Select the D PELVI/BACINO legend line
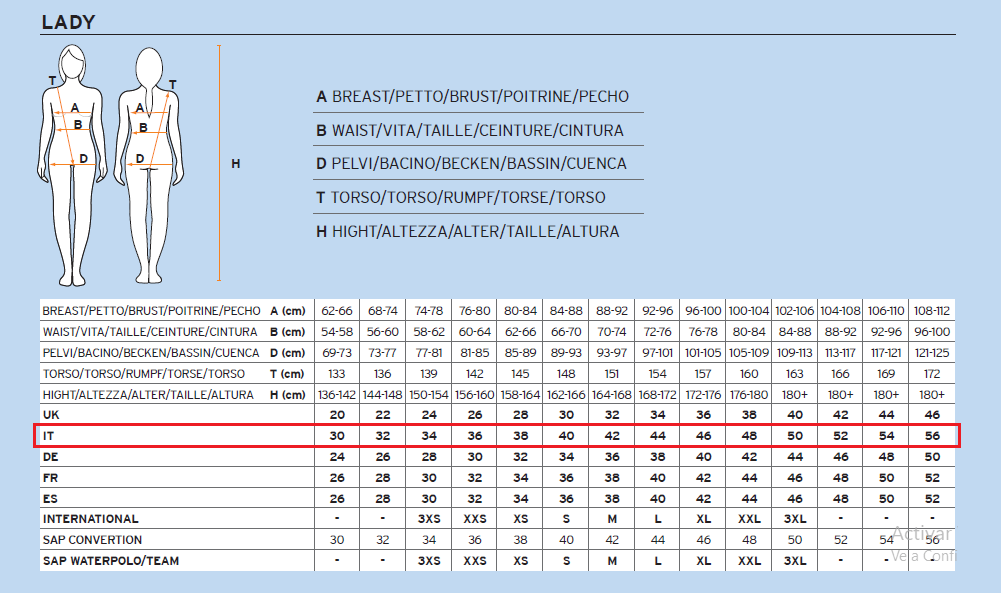The image size is (1001, 594). click(471, 163)
